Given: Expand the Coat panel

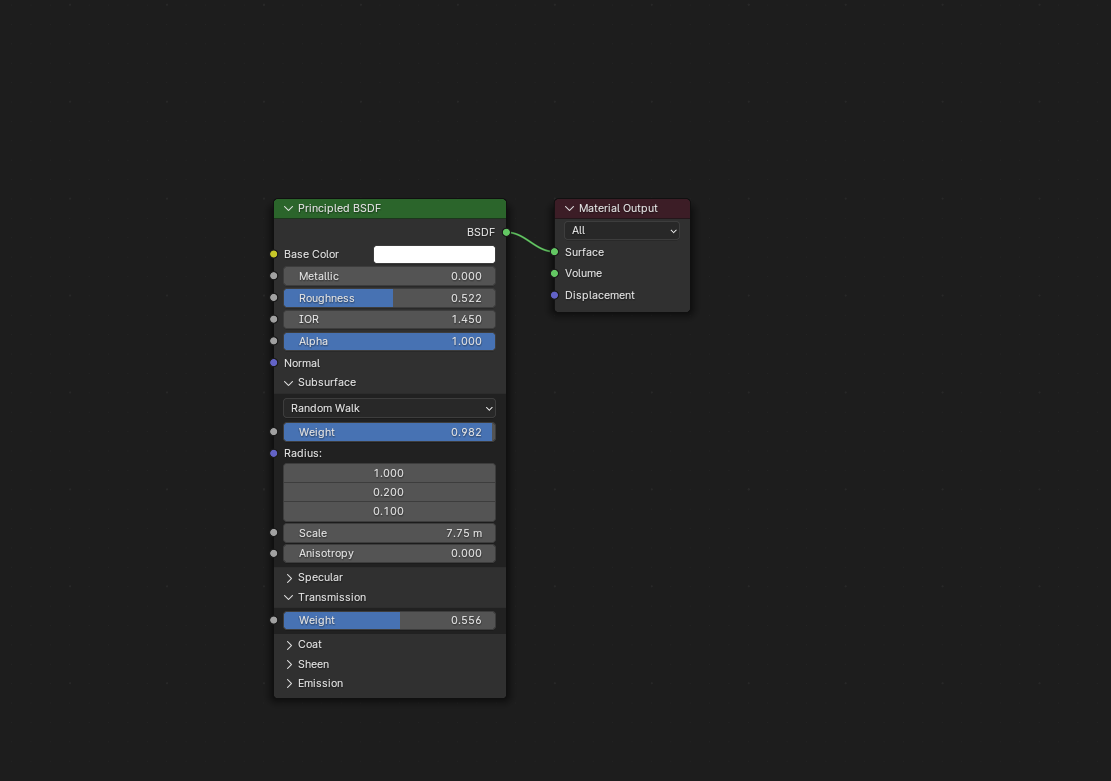Looking at the screenshot, I should tap(288, 645).
